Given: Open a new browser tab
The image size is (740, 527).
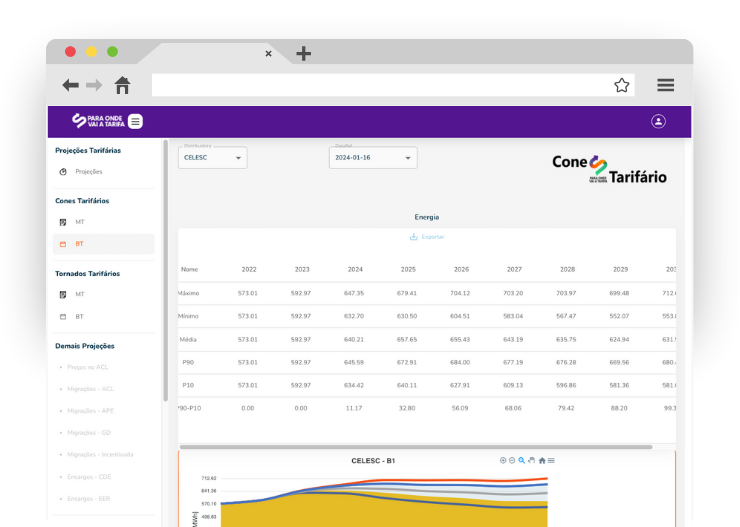Looking at the screenshot, I should coord(304,54).
